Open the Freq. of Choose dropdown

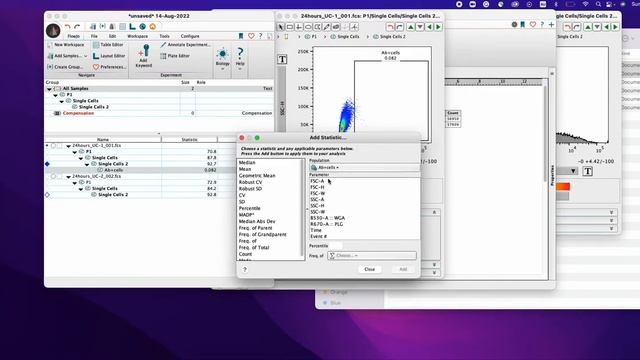click(x=372, y=256)
